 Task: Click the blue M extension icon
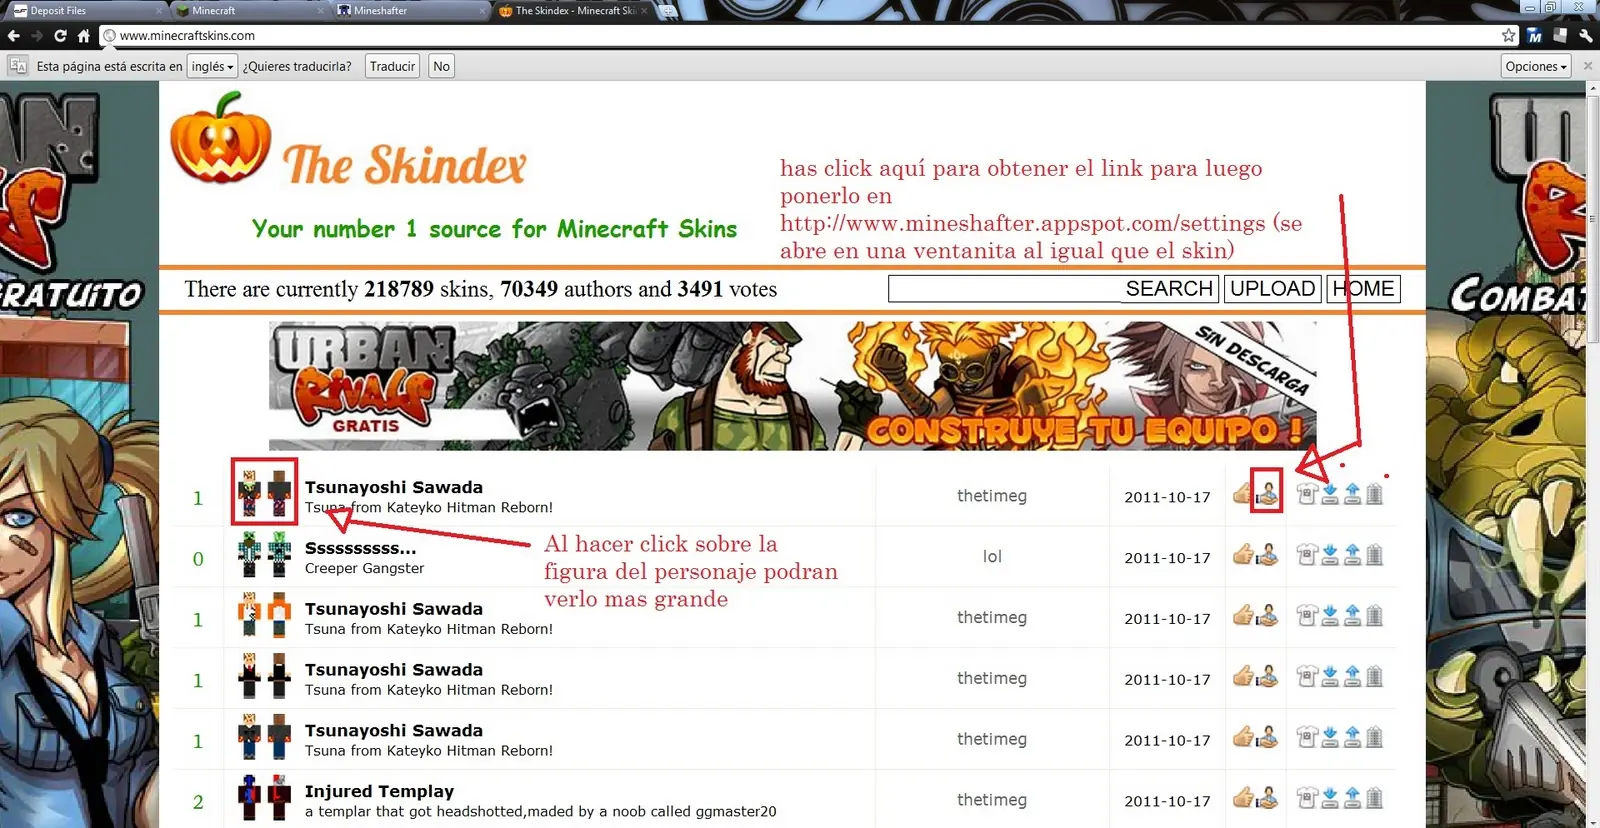(x=1535, y=35)
